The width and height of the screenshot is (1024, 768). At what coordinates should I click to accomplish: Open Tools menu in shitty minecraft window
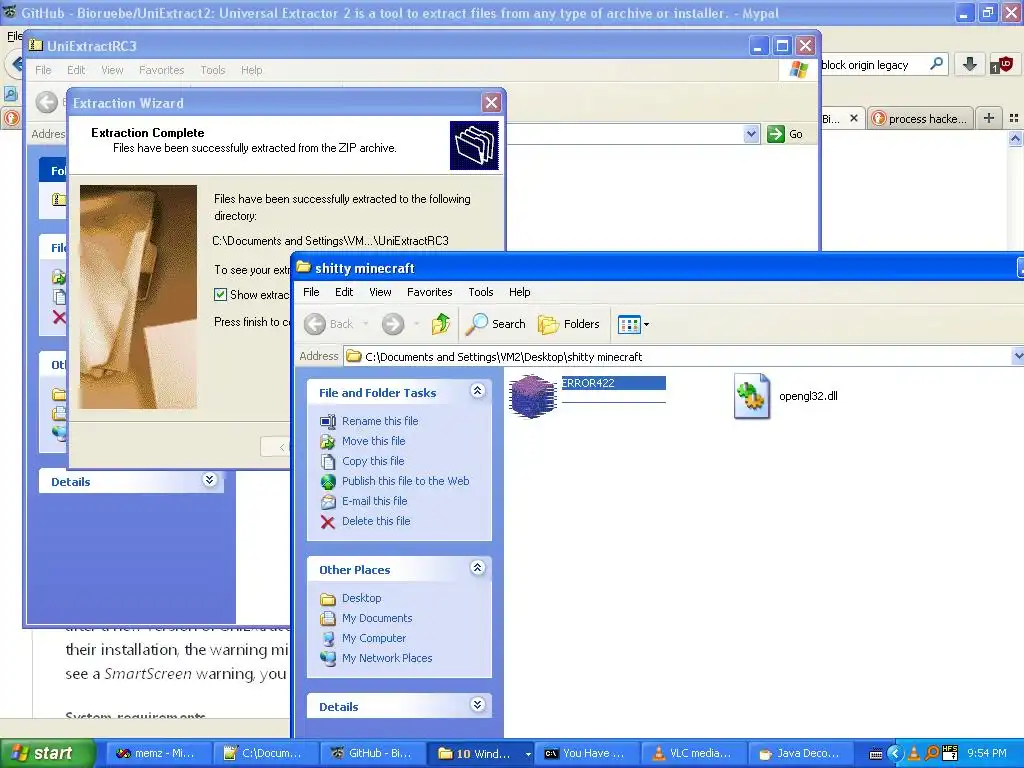pyautogui.click(x=481, y=292)
